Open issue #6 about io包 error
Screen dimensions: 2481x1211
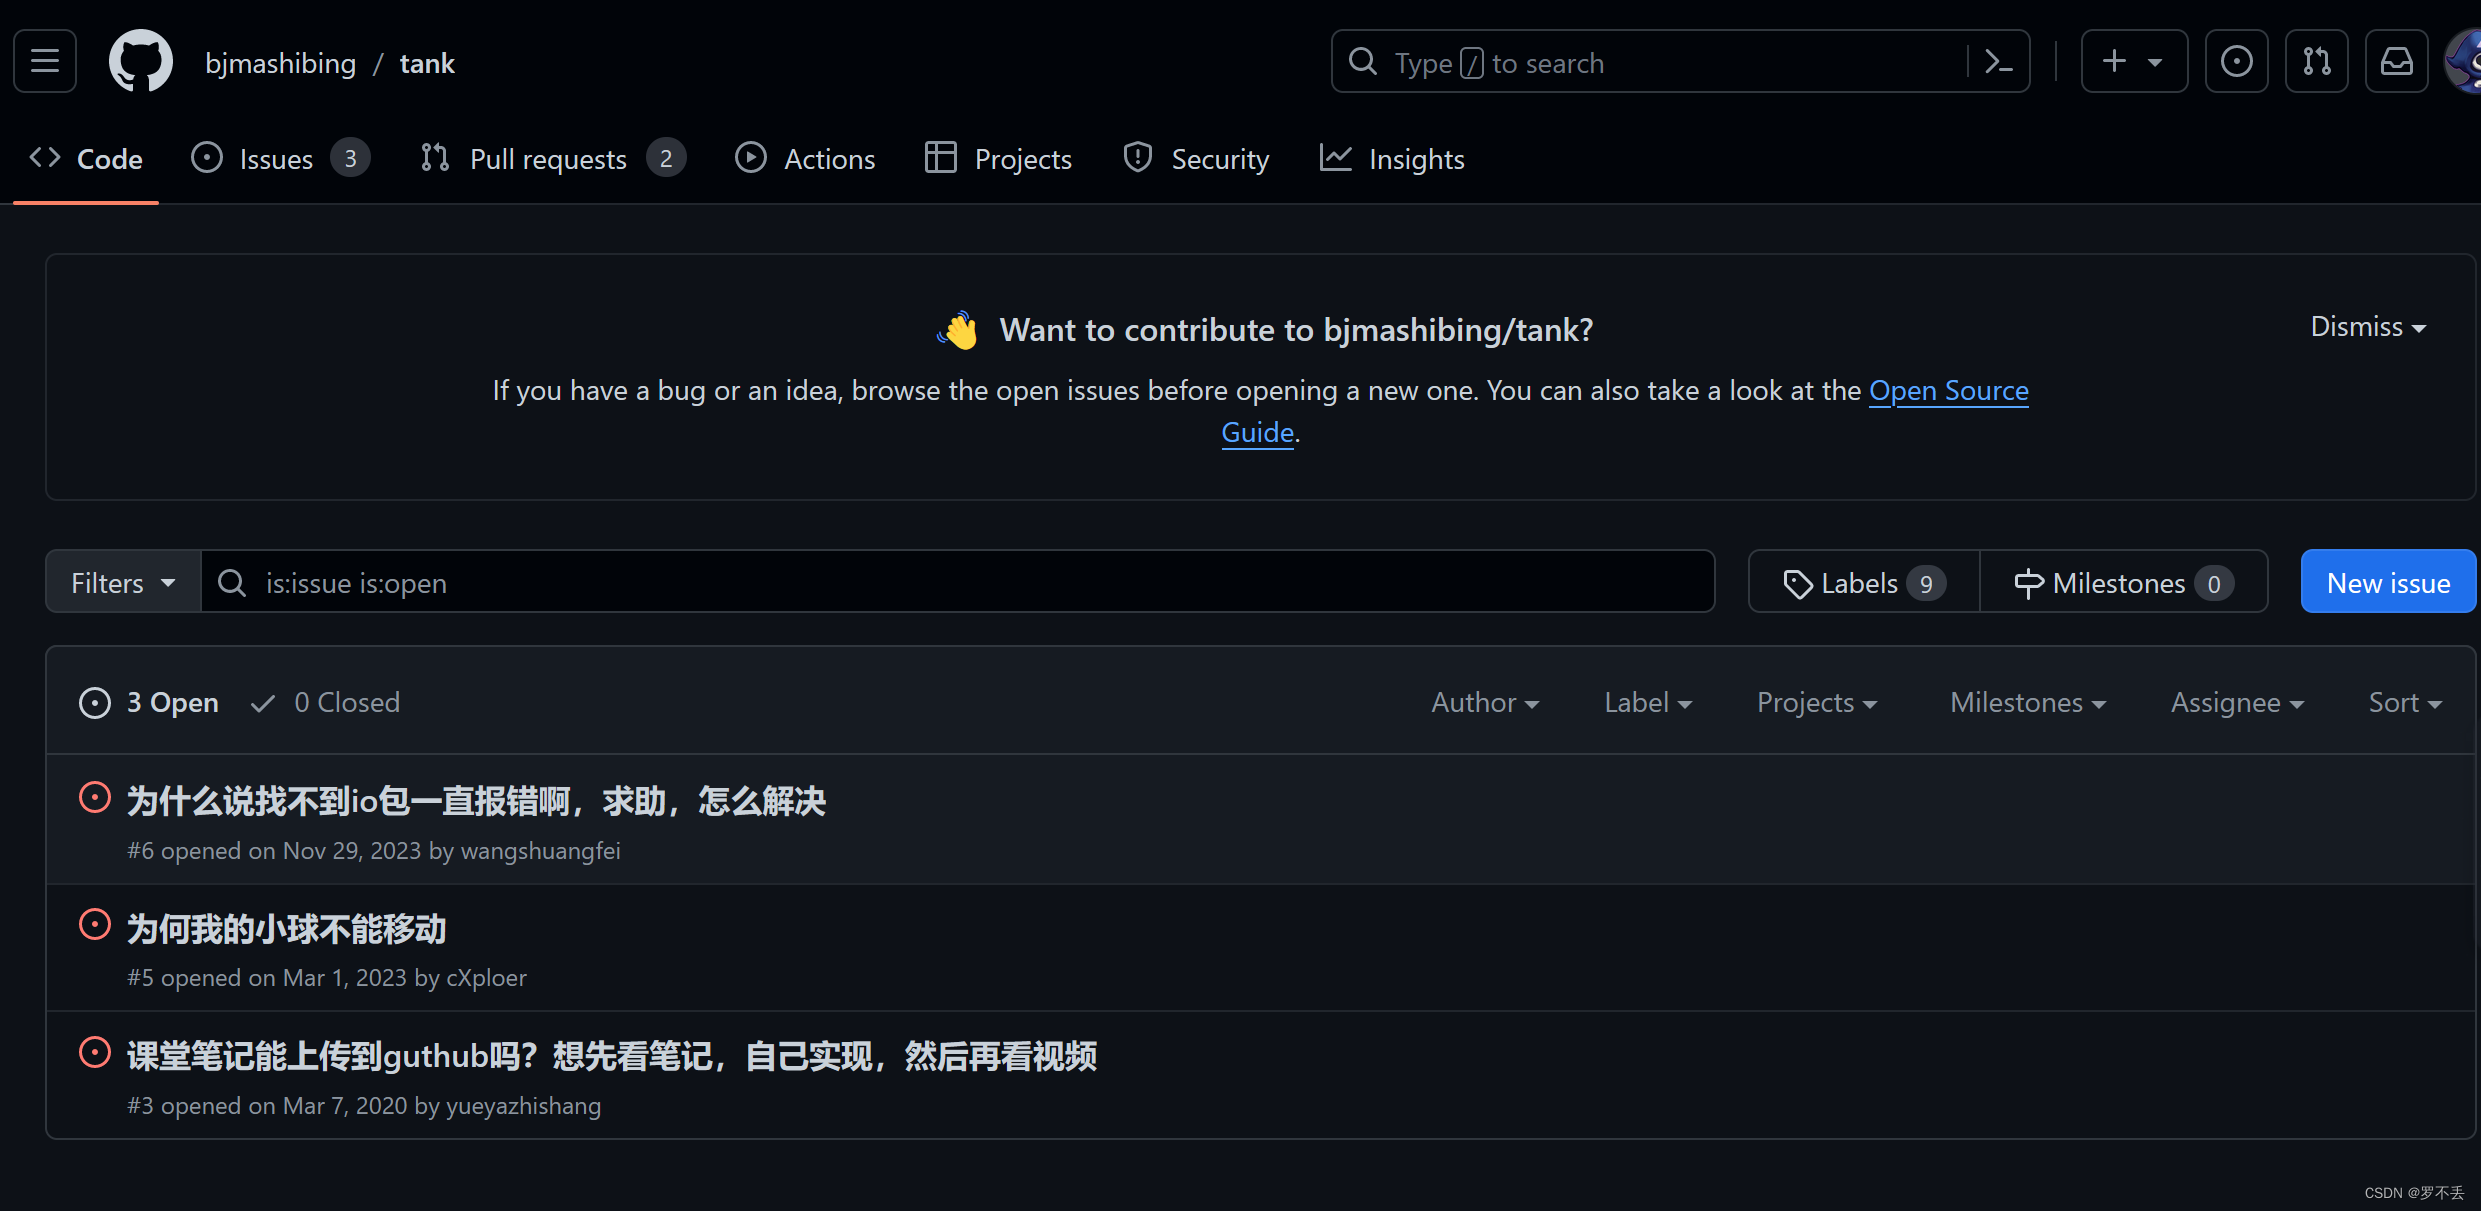pyautogui.click(x=476, y=800)
